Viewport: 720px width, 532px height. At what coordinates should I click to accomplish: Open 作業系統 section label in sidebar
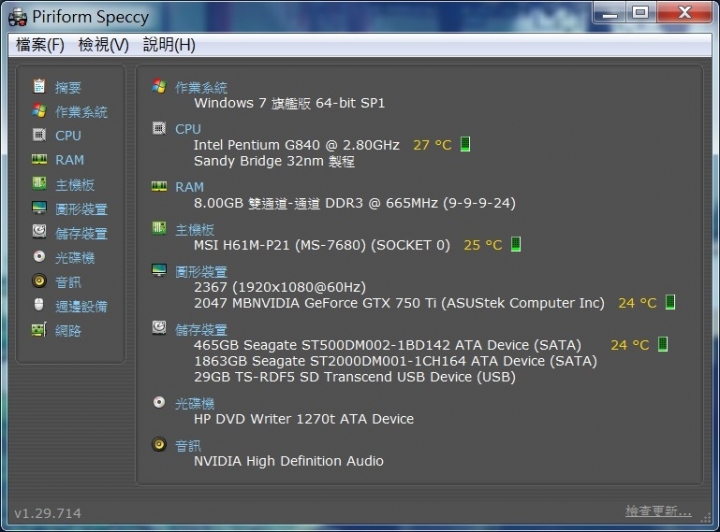pyautogui.click(x=81, y=112)
